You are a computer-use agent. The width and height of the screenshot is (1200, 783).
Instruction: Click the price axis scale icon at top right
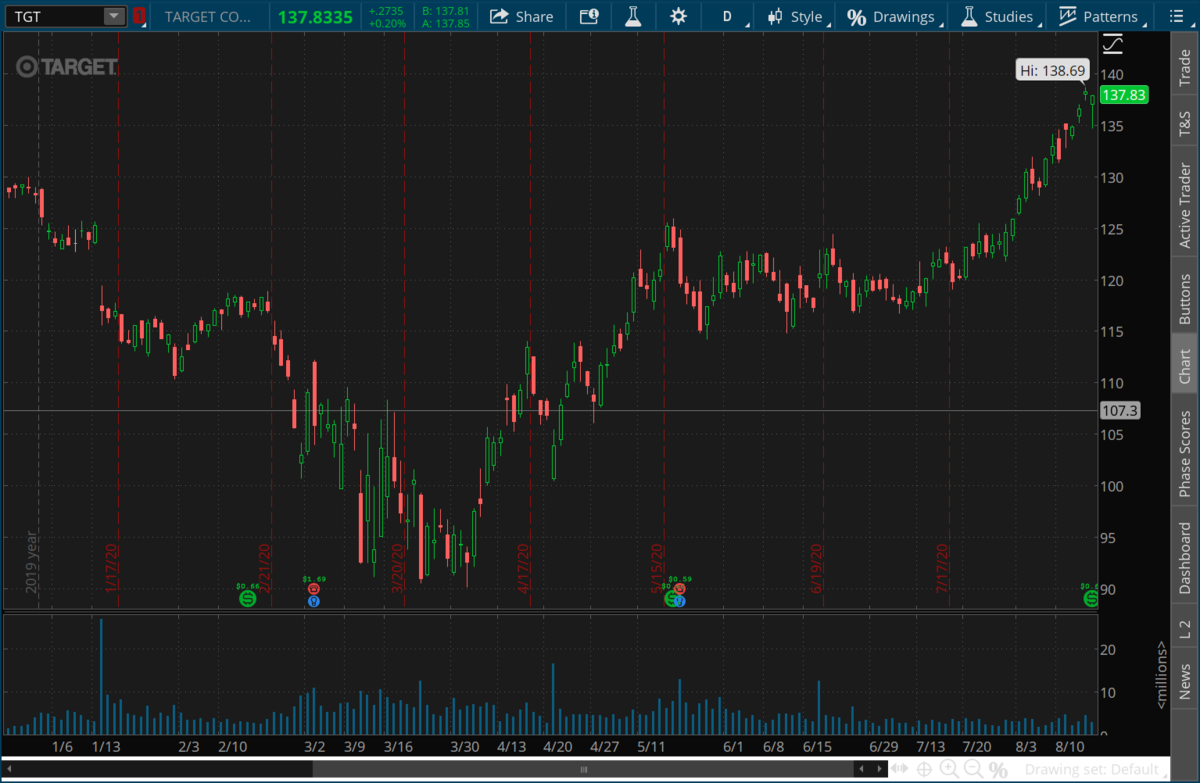coord(1112,44)
